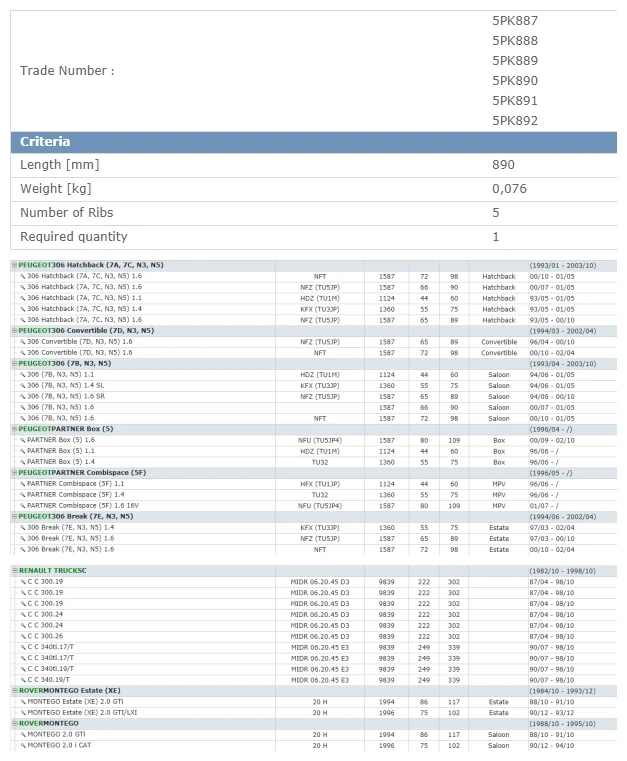627x761 pixels.
Task: Open magnifier for MONTEGO 2.0 GTi saloon
Action: coord(23,734)
